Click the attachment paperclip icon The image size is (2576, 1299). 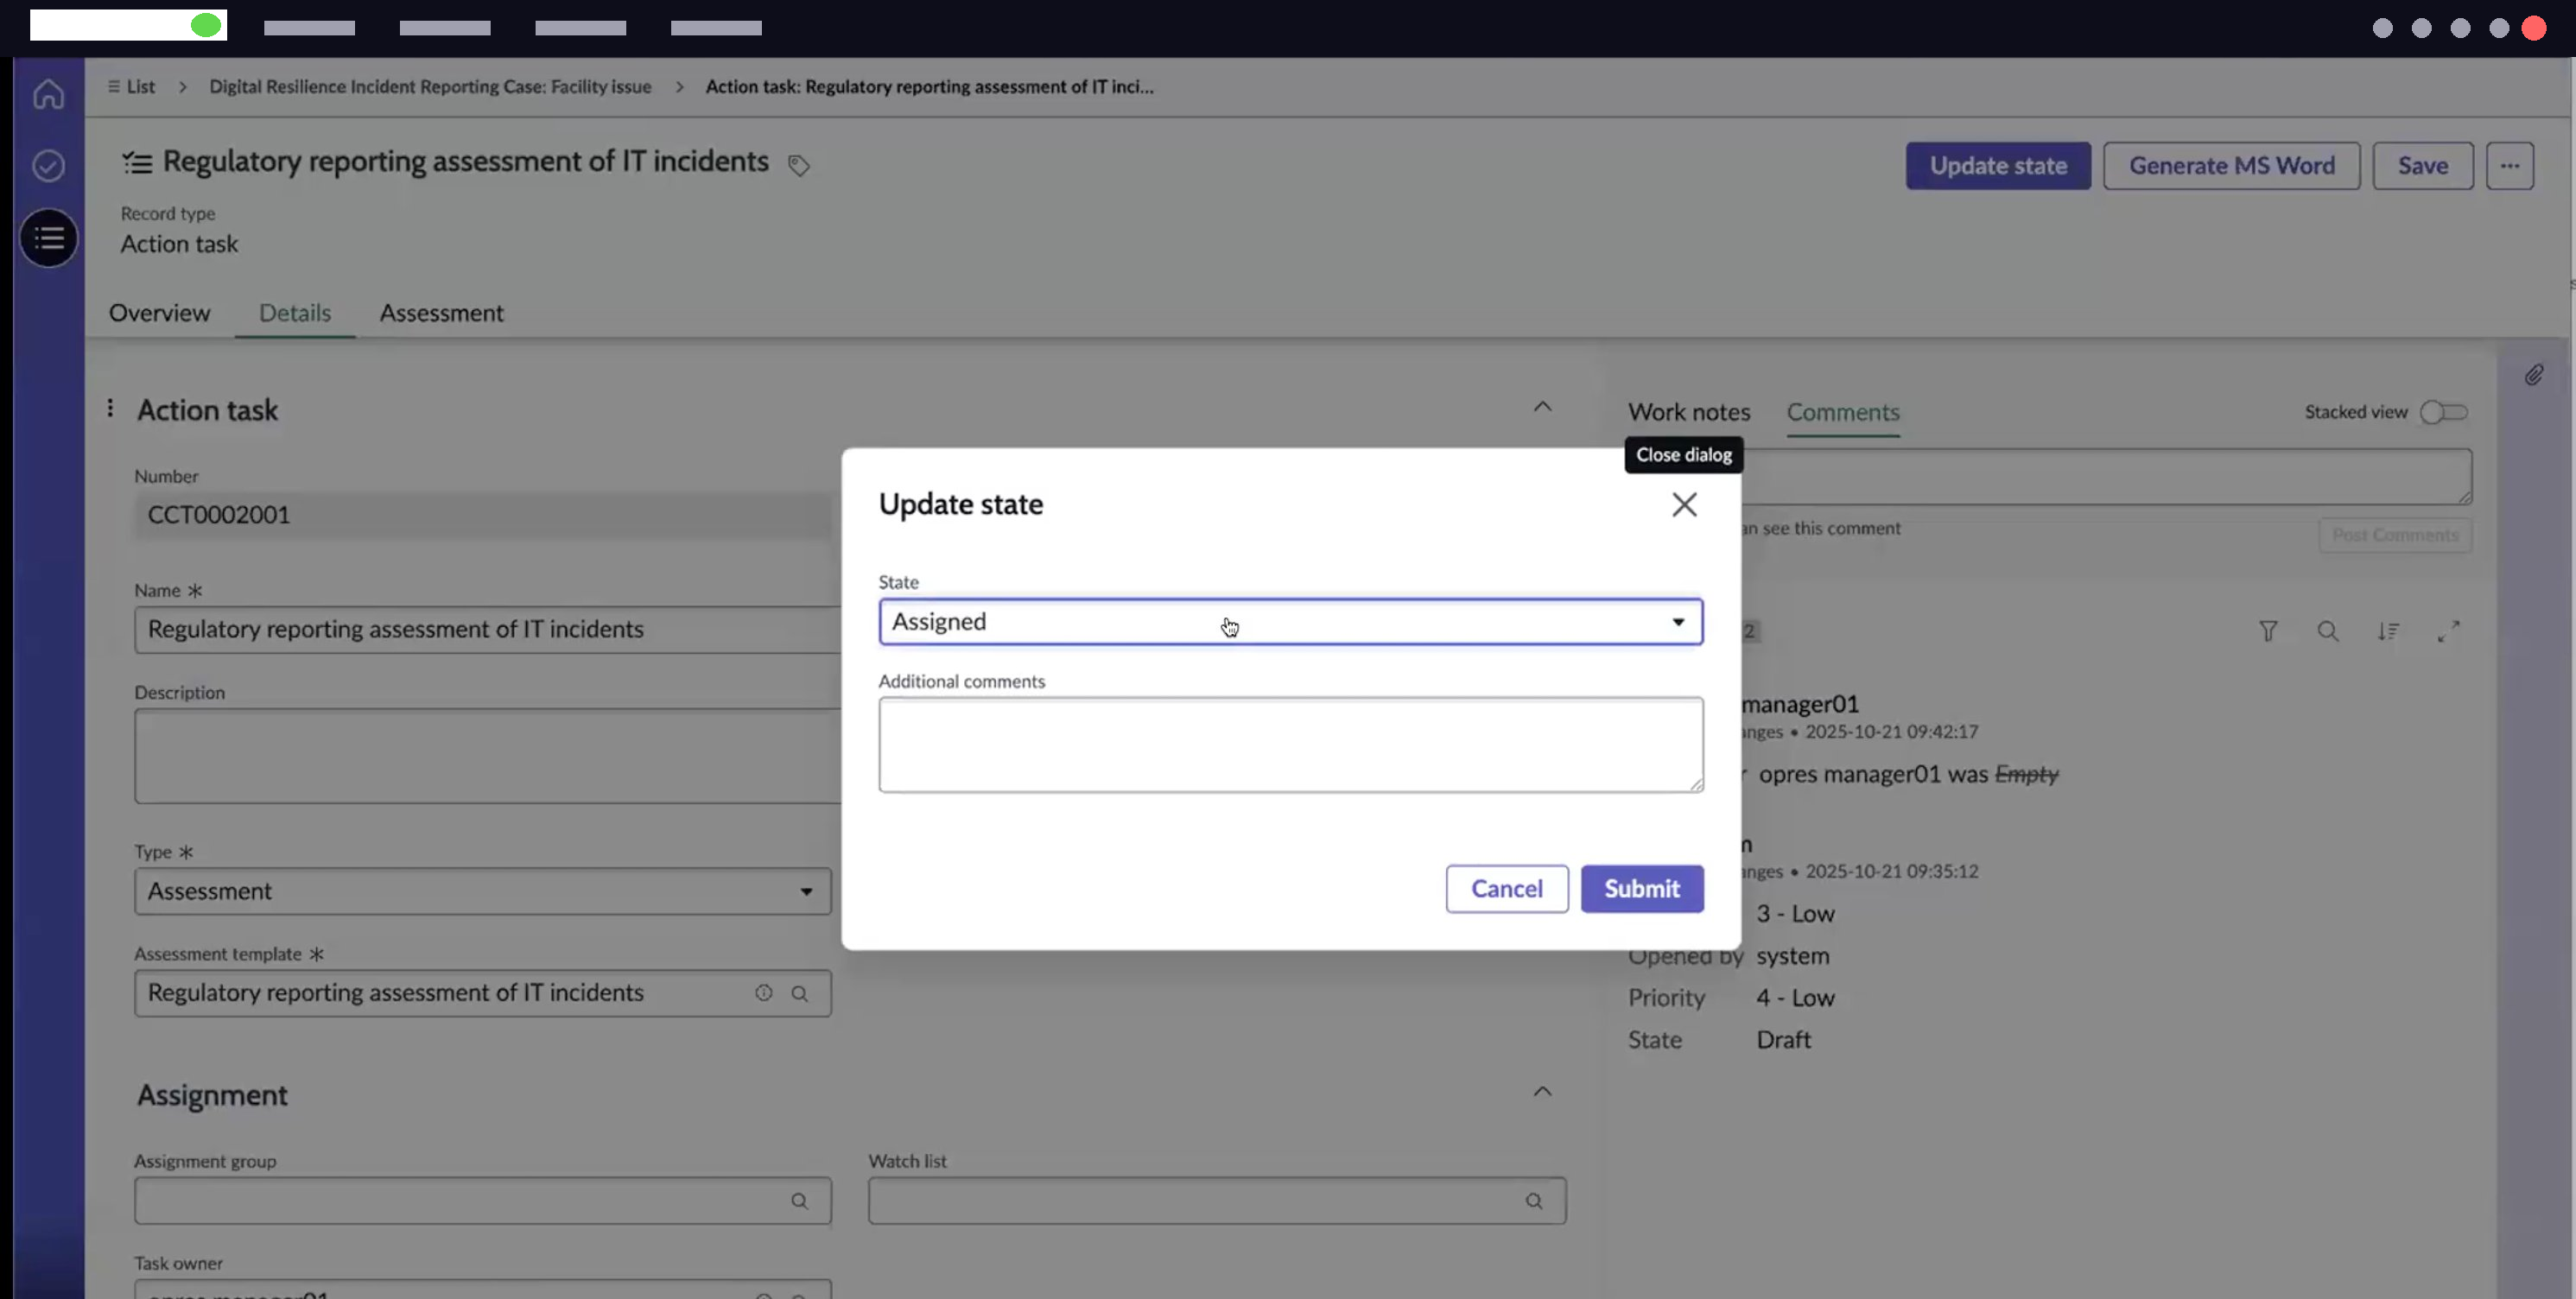(x=2532, y=375)
